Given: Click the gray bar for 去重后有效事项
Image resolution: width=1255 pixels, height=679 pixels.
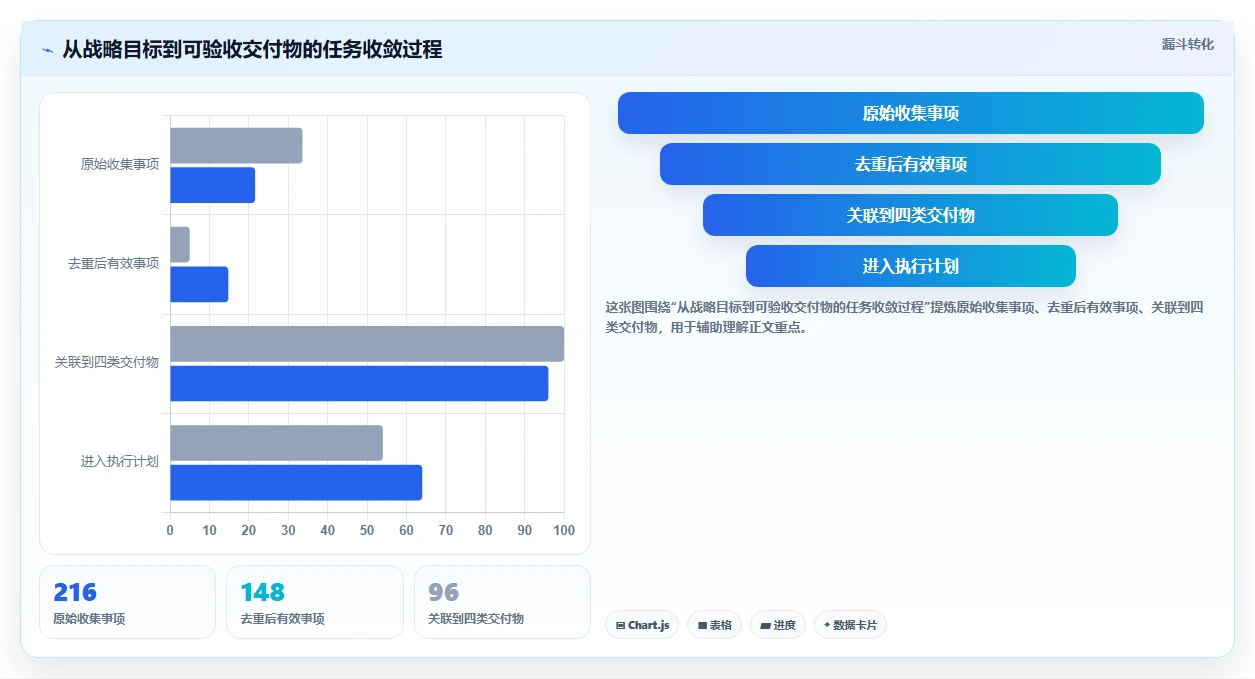Looking at the screenshot, I should click(180, 245).
